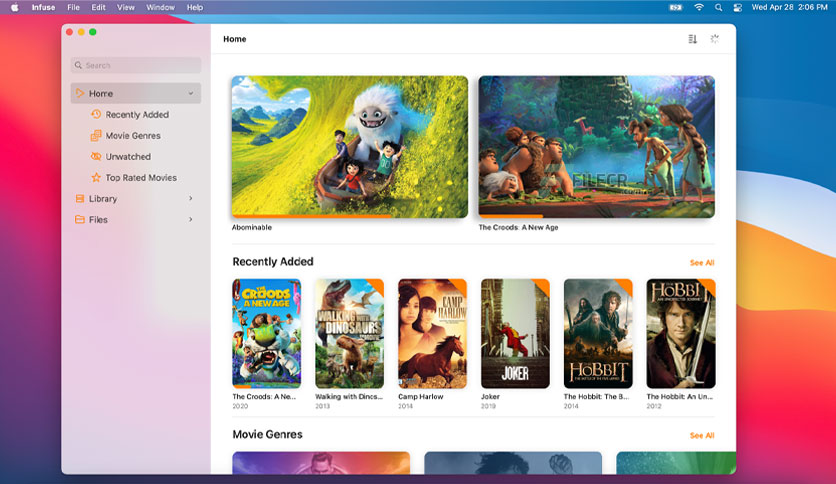Click the Search input field
The height and width of the screenshot is (484, 836).
[136, 65]
